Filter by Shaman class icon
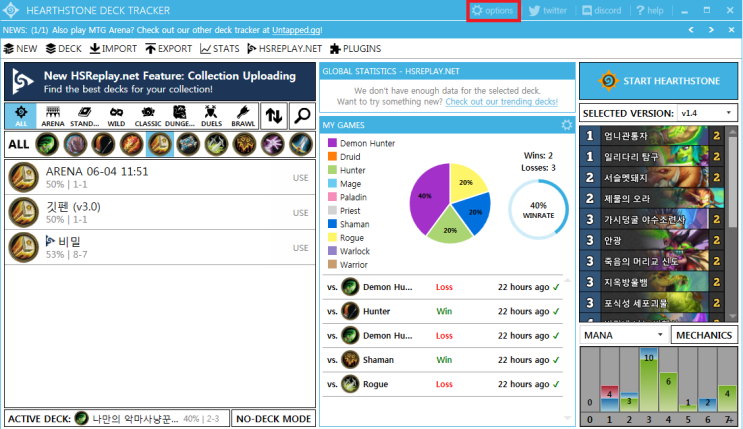 [x=245, y=144]
